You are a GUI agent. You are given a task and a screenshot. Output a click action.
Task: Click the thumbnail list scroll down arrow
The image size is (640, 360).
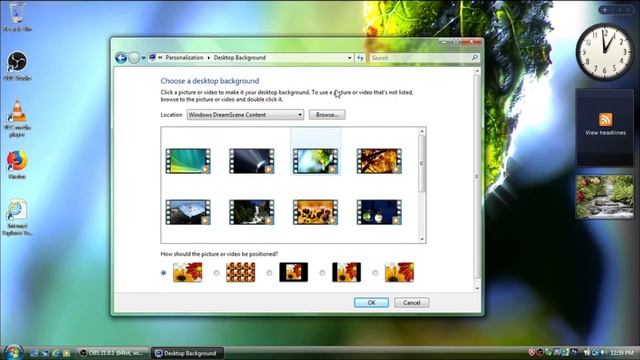pos(422,239)
